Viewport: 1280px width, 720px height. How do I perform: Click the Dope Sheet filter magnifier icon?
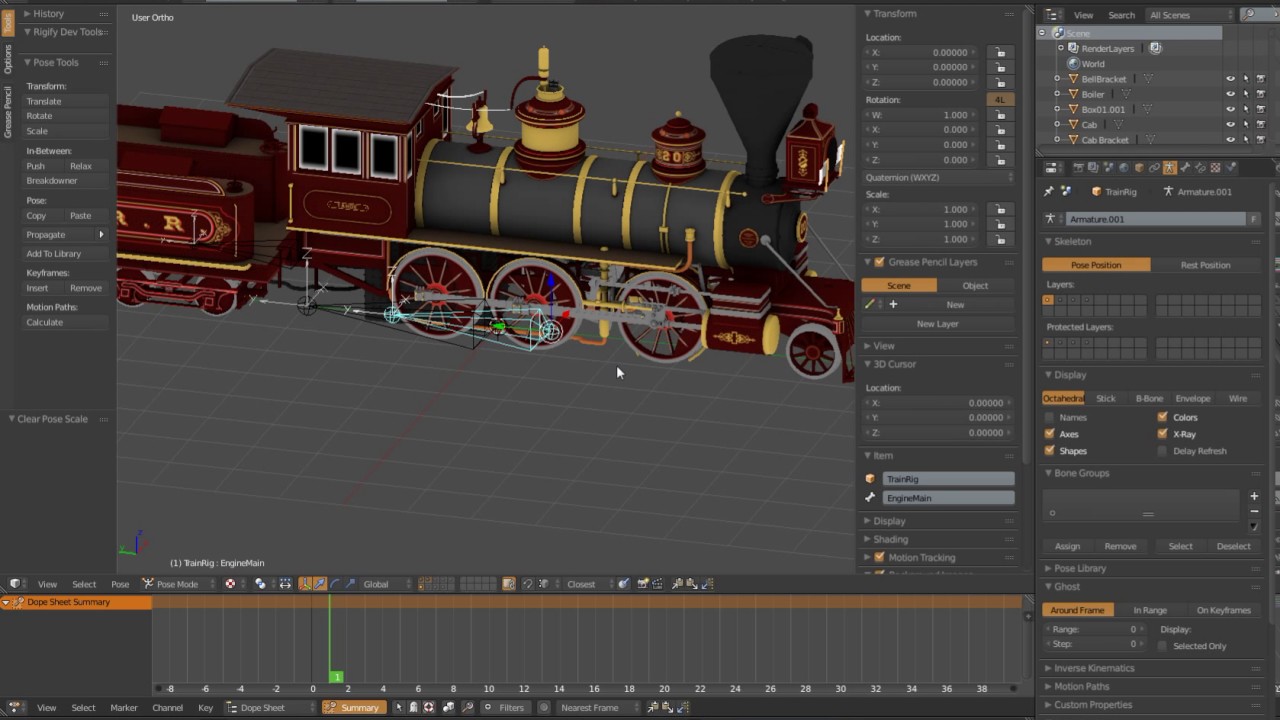click(467, 707)
